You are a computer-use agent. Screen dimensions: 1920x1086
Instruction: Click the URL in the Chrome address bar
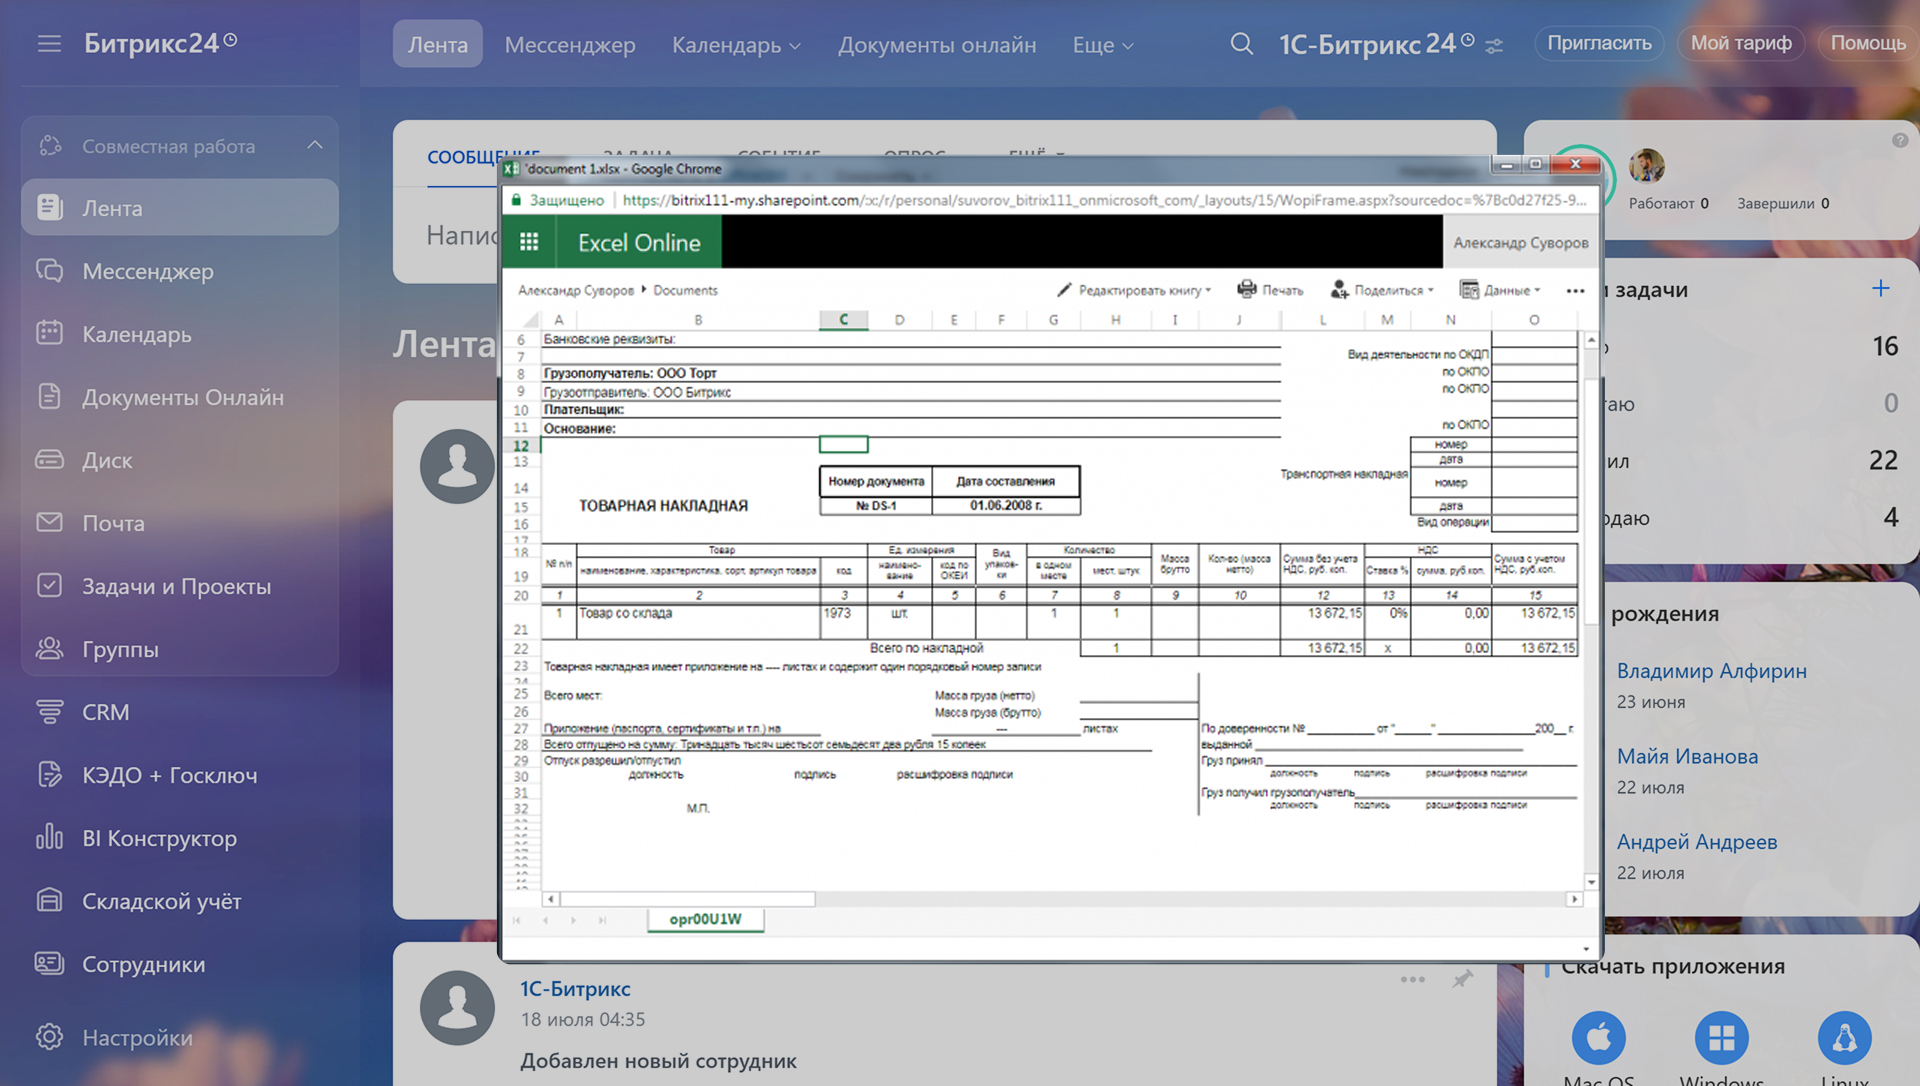coord(1104,200)
